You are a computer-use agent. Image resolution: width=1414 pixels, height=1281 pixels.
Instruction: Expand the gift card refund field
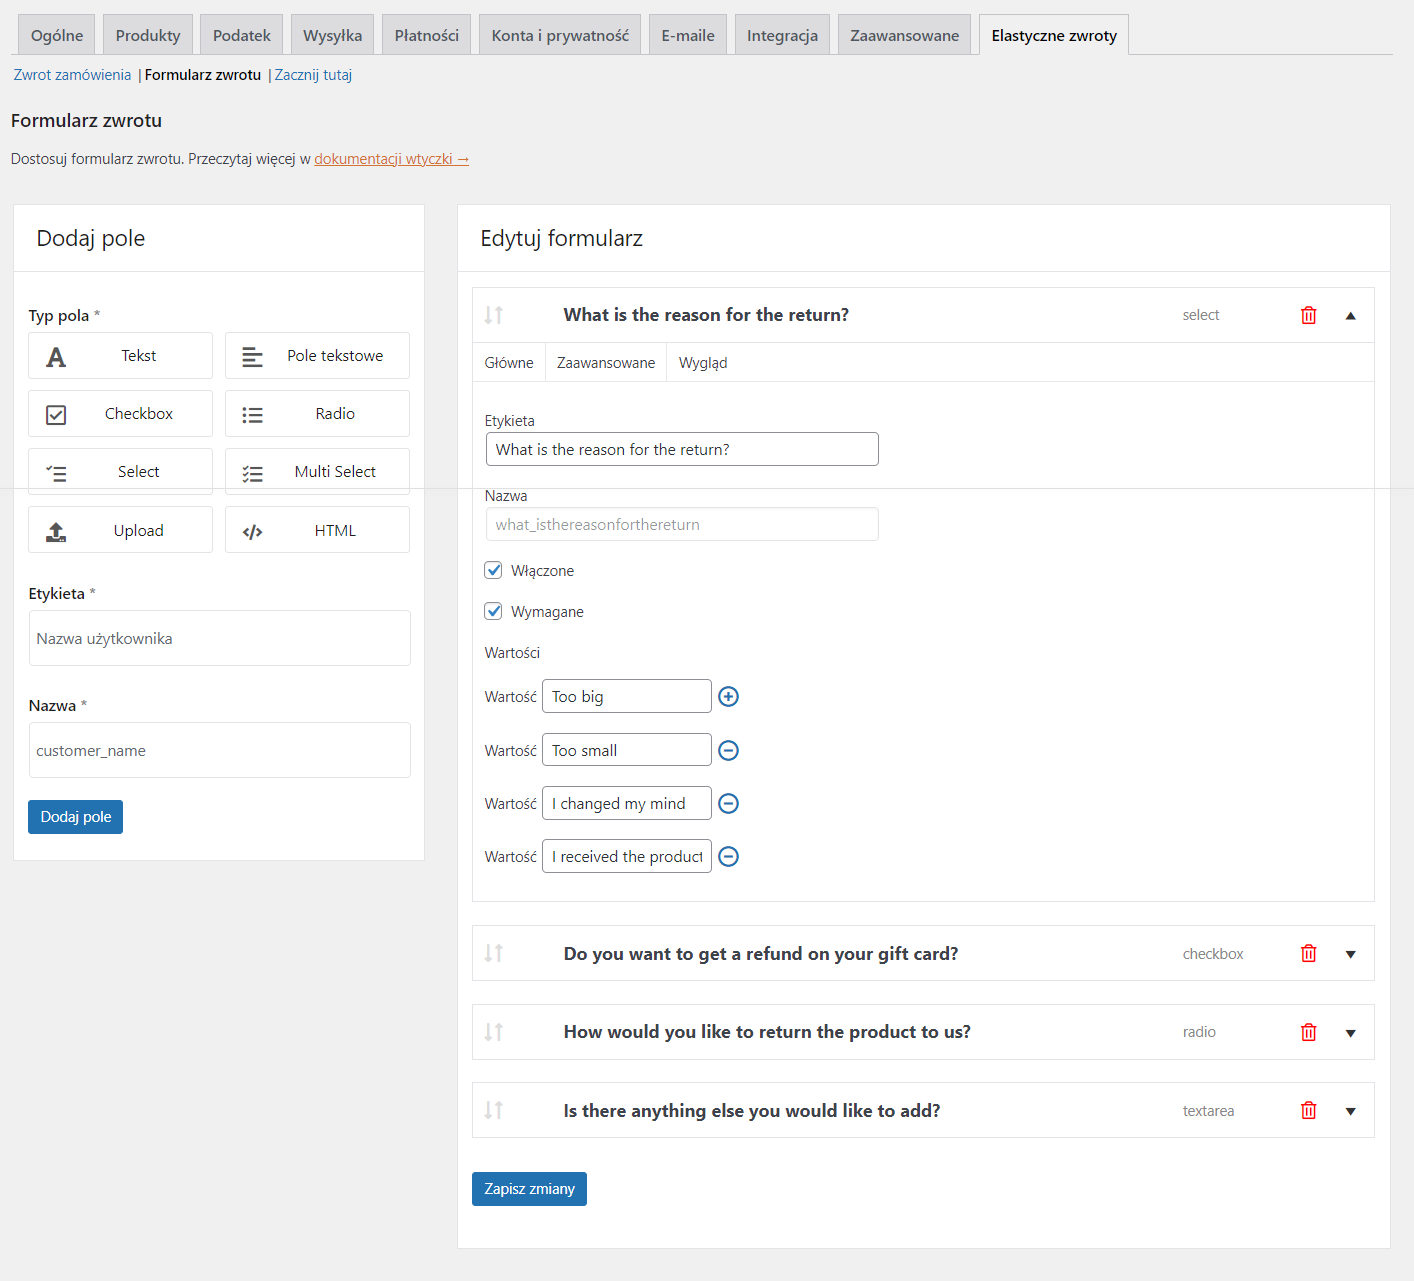1350,954
